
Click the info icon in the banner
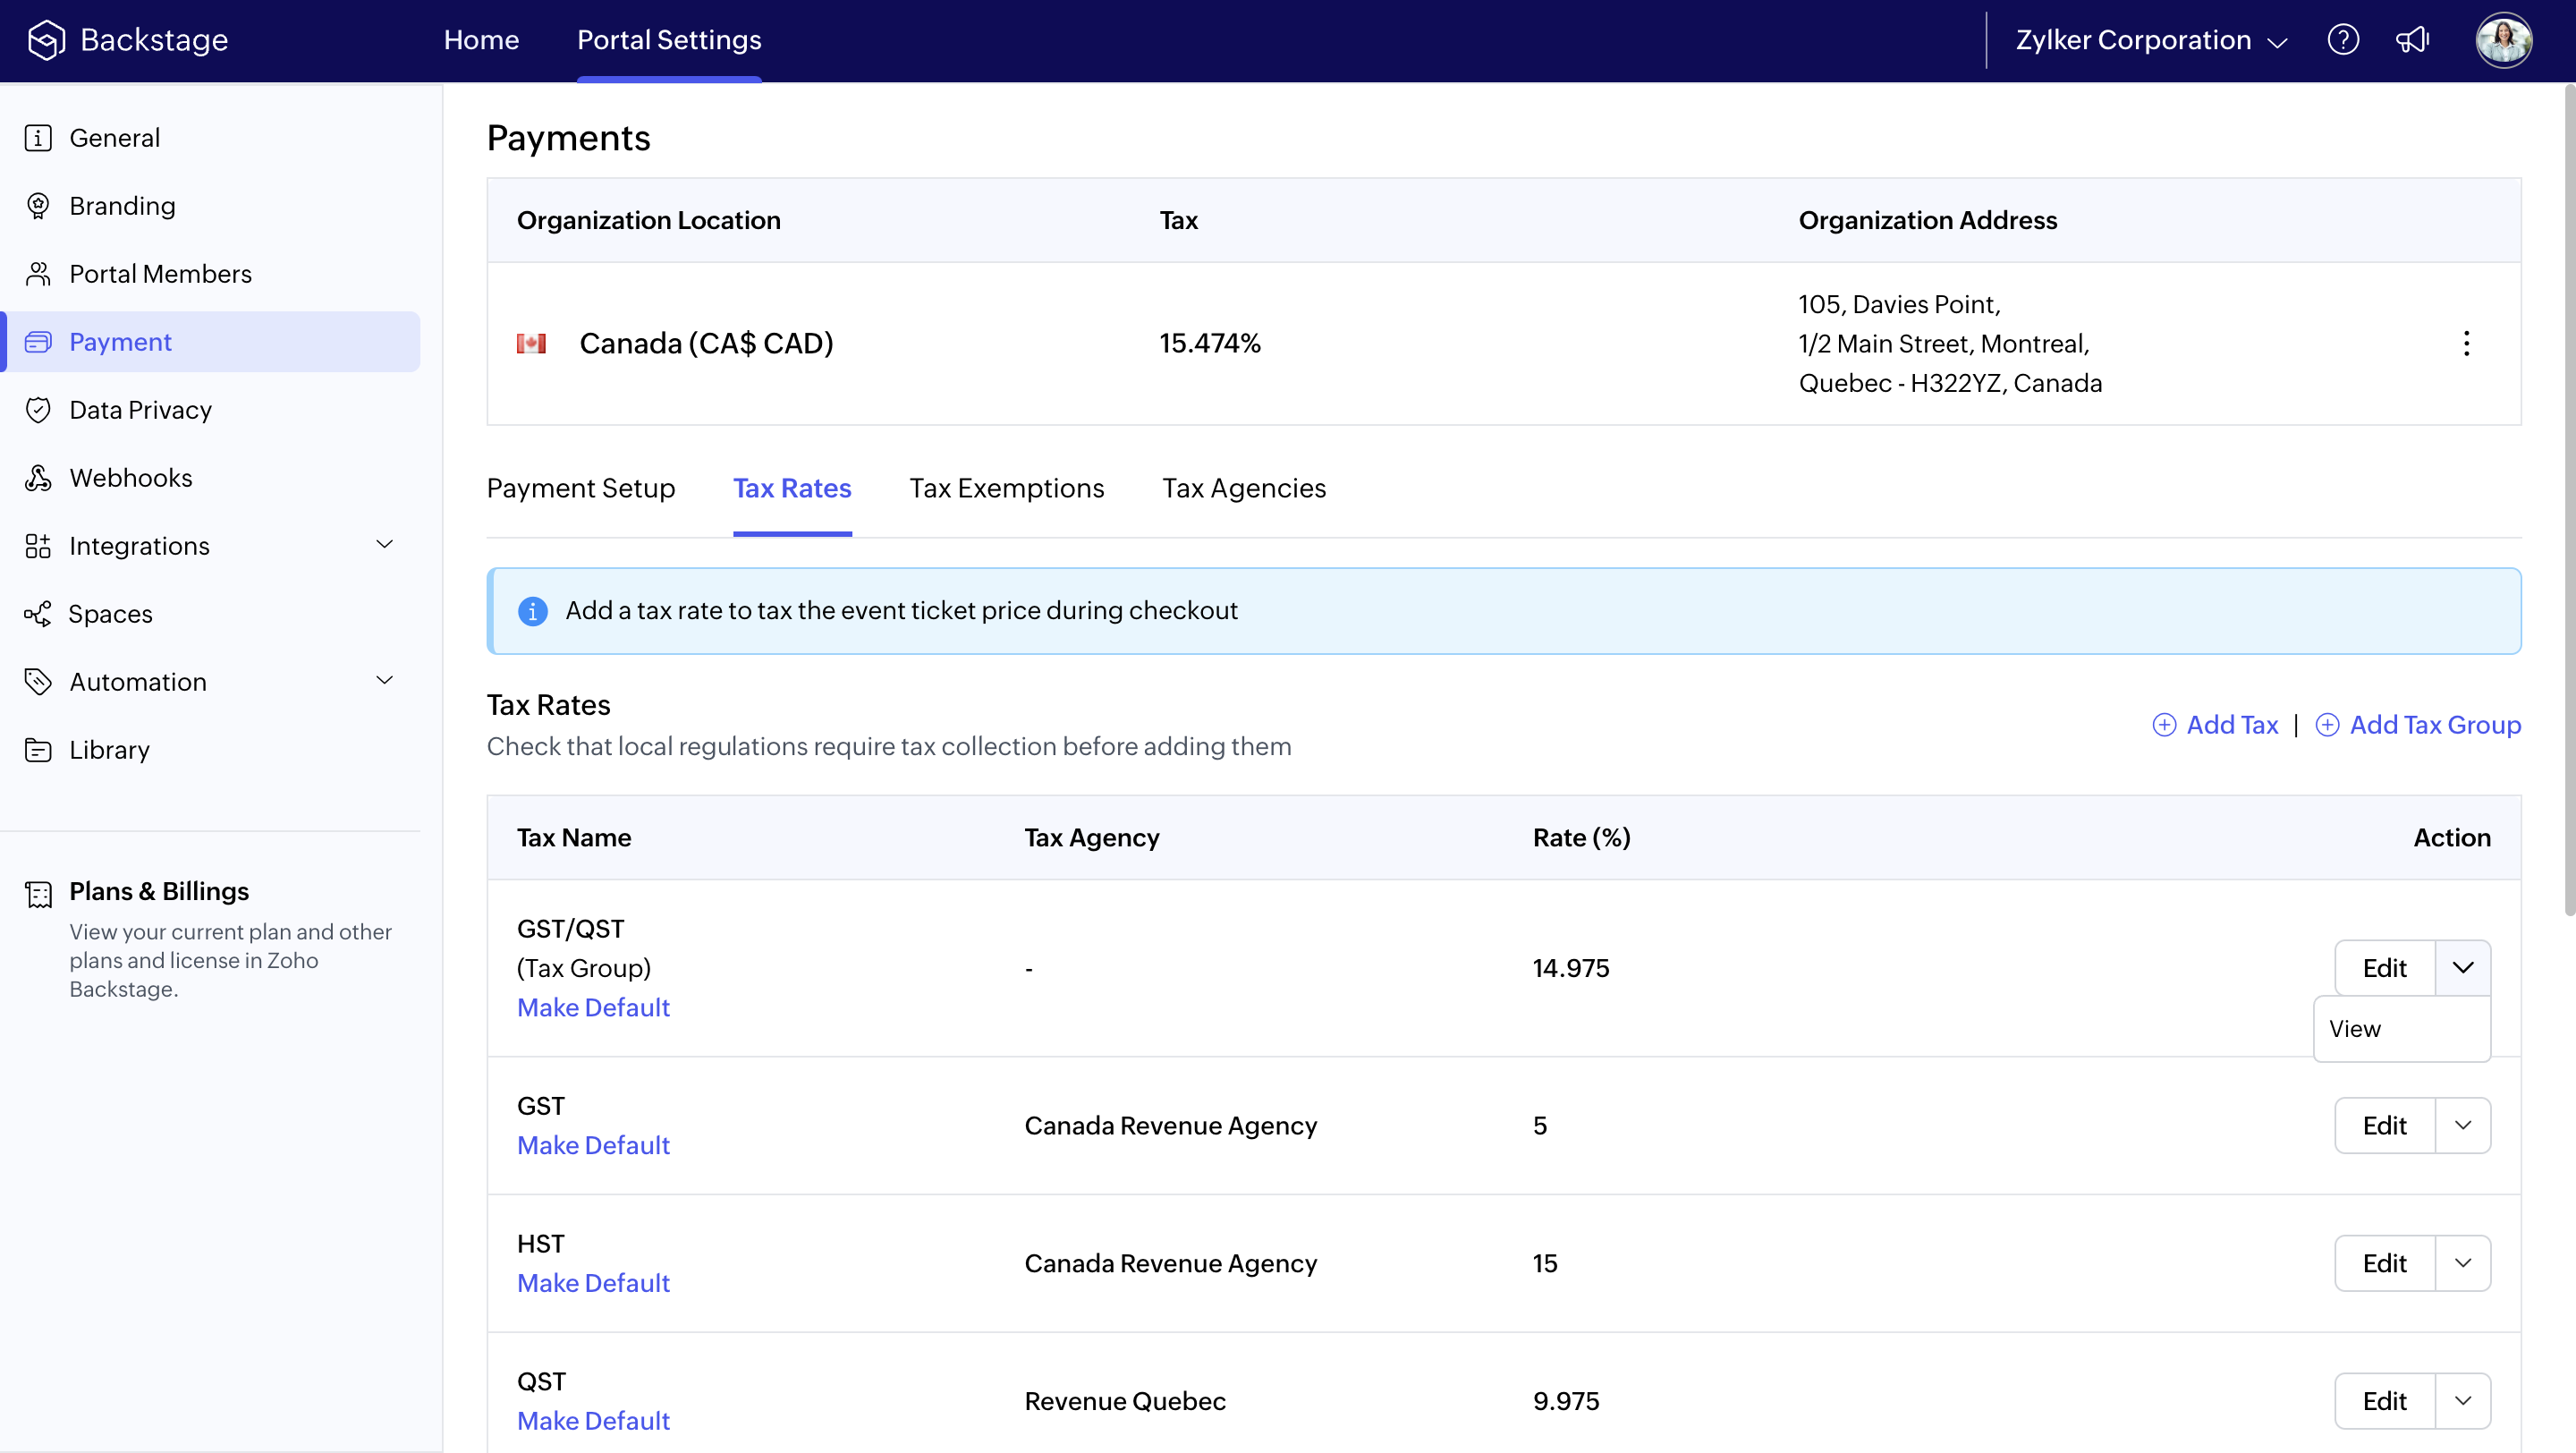(533, 611)
